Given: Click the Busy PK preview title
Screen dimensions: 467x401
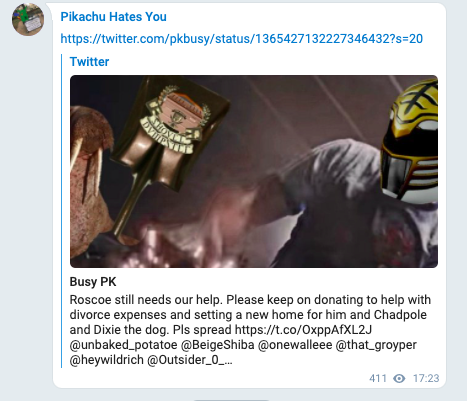Looking at the screenshot, I should (93, 282).
